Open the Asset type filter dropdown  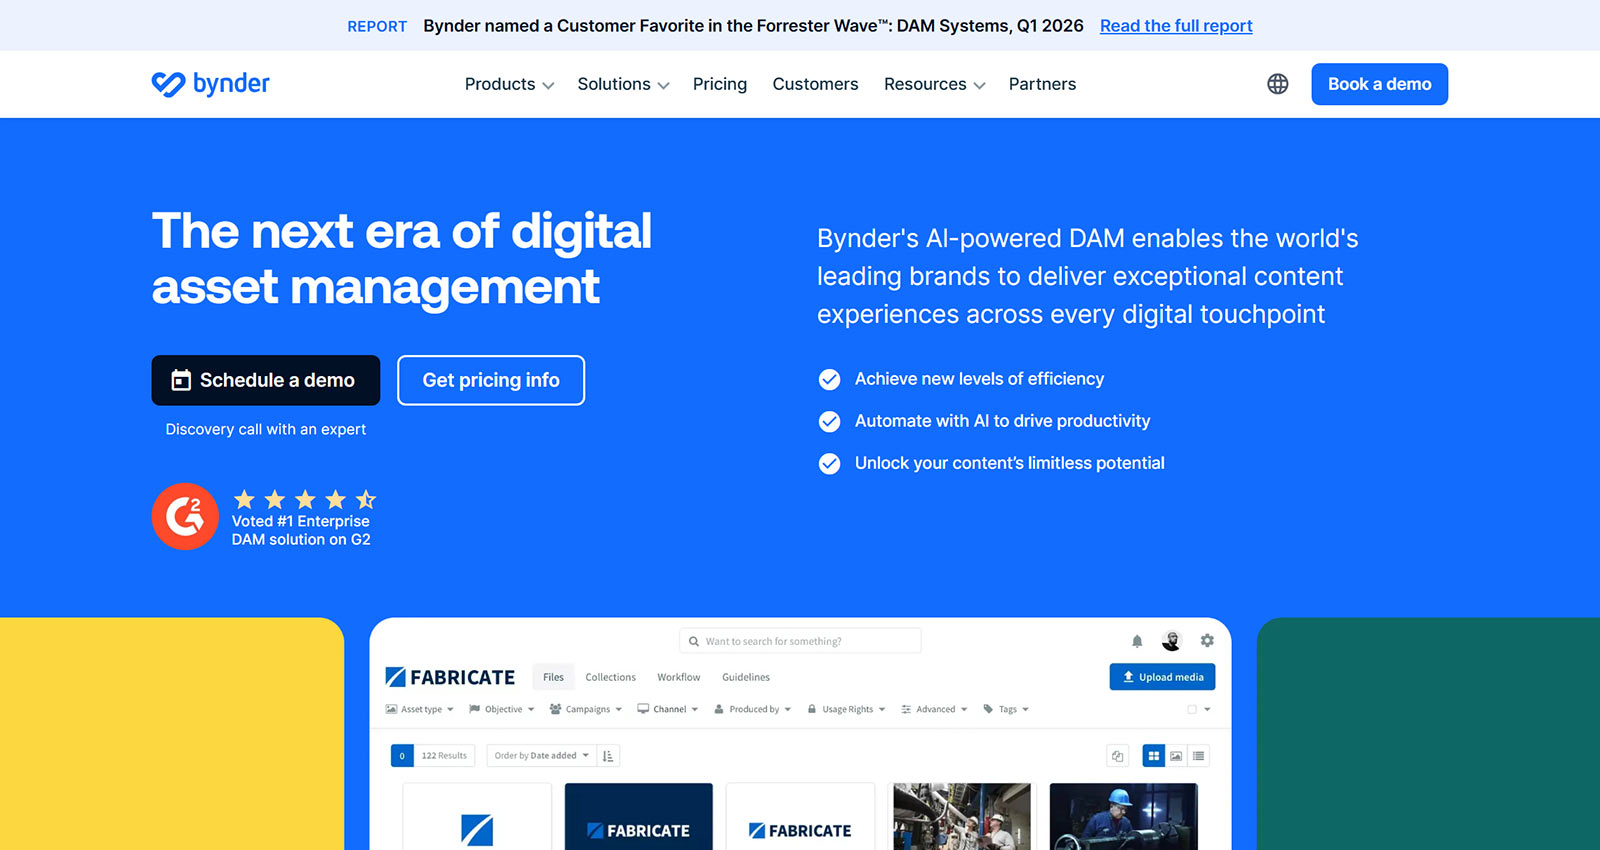pos(419,709)
